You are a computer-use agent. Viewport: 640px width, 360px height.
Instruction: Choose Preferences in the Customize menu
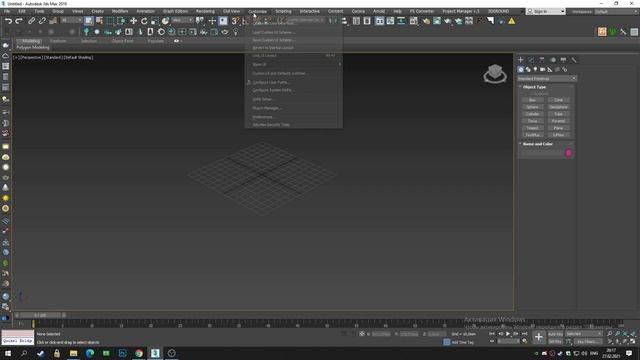[264, 117]
